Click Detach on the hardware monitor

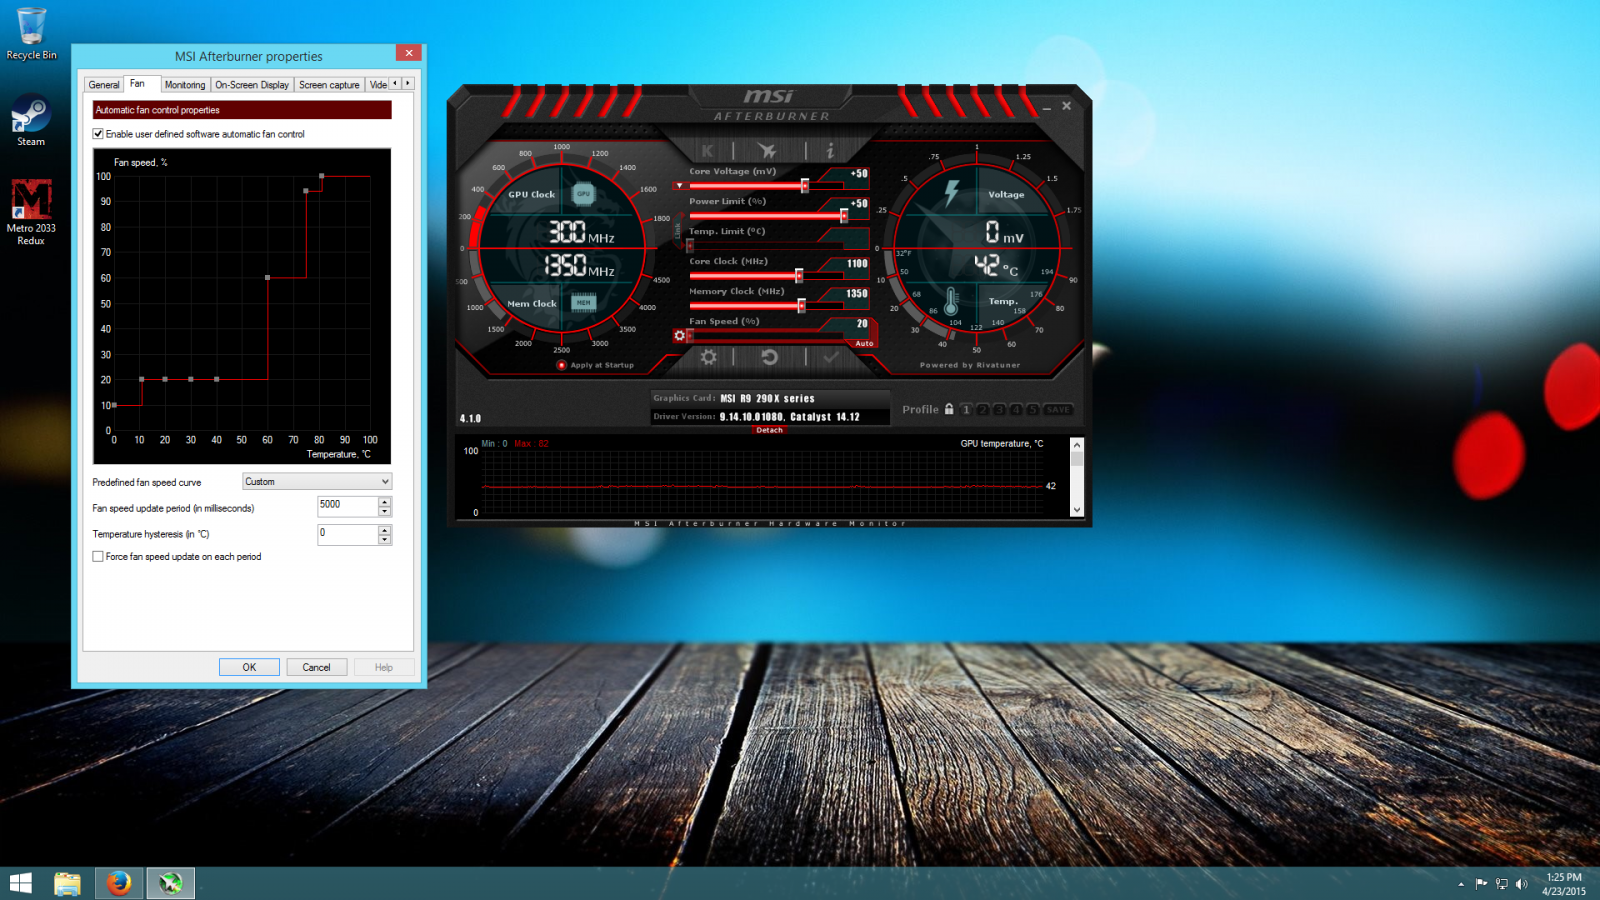click(770, 430)
